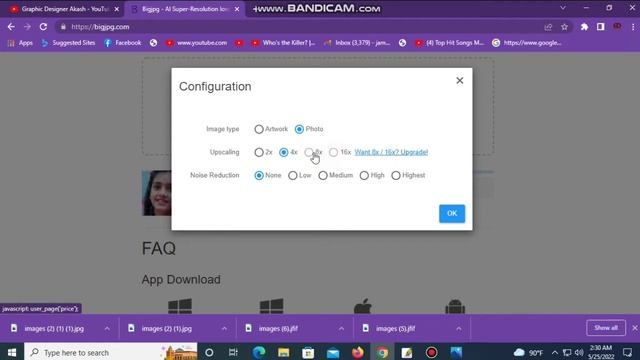Expand options for images (2) (1).jpg download
Screen dimensions: 640x360
coord(224,329)
